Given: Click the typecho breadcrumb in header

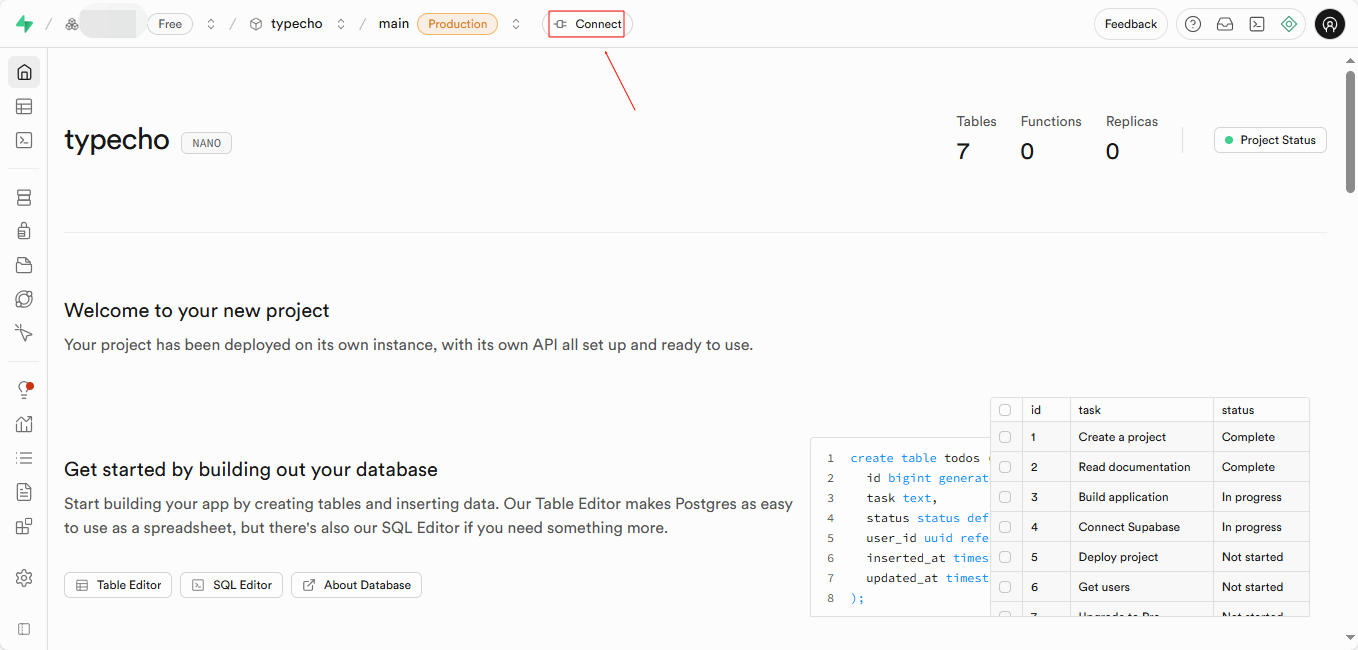Looking at the screenshot, I should click(x=296, y=24).
